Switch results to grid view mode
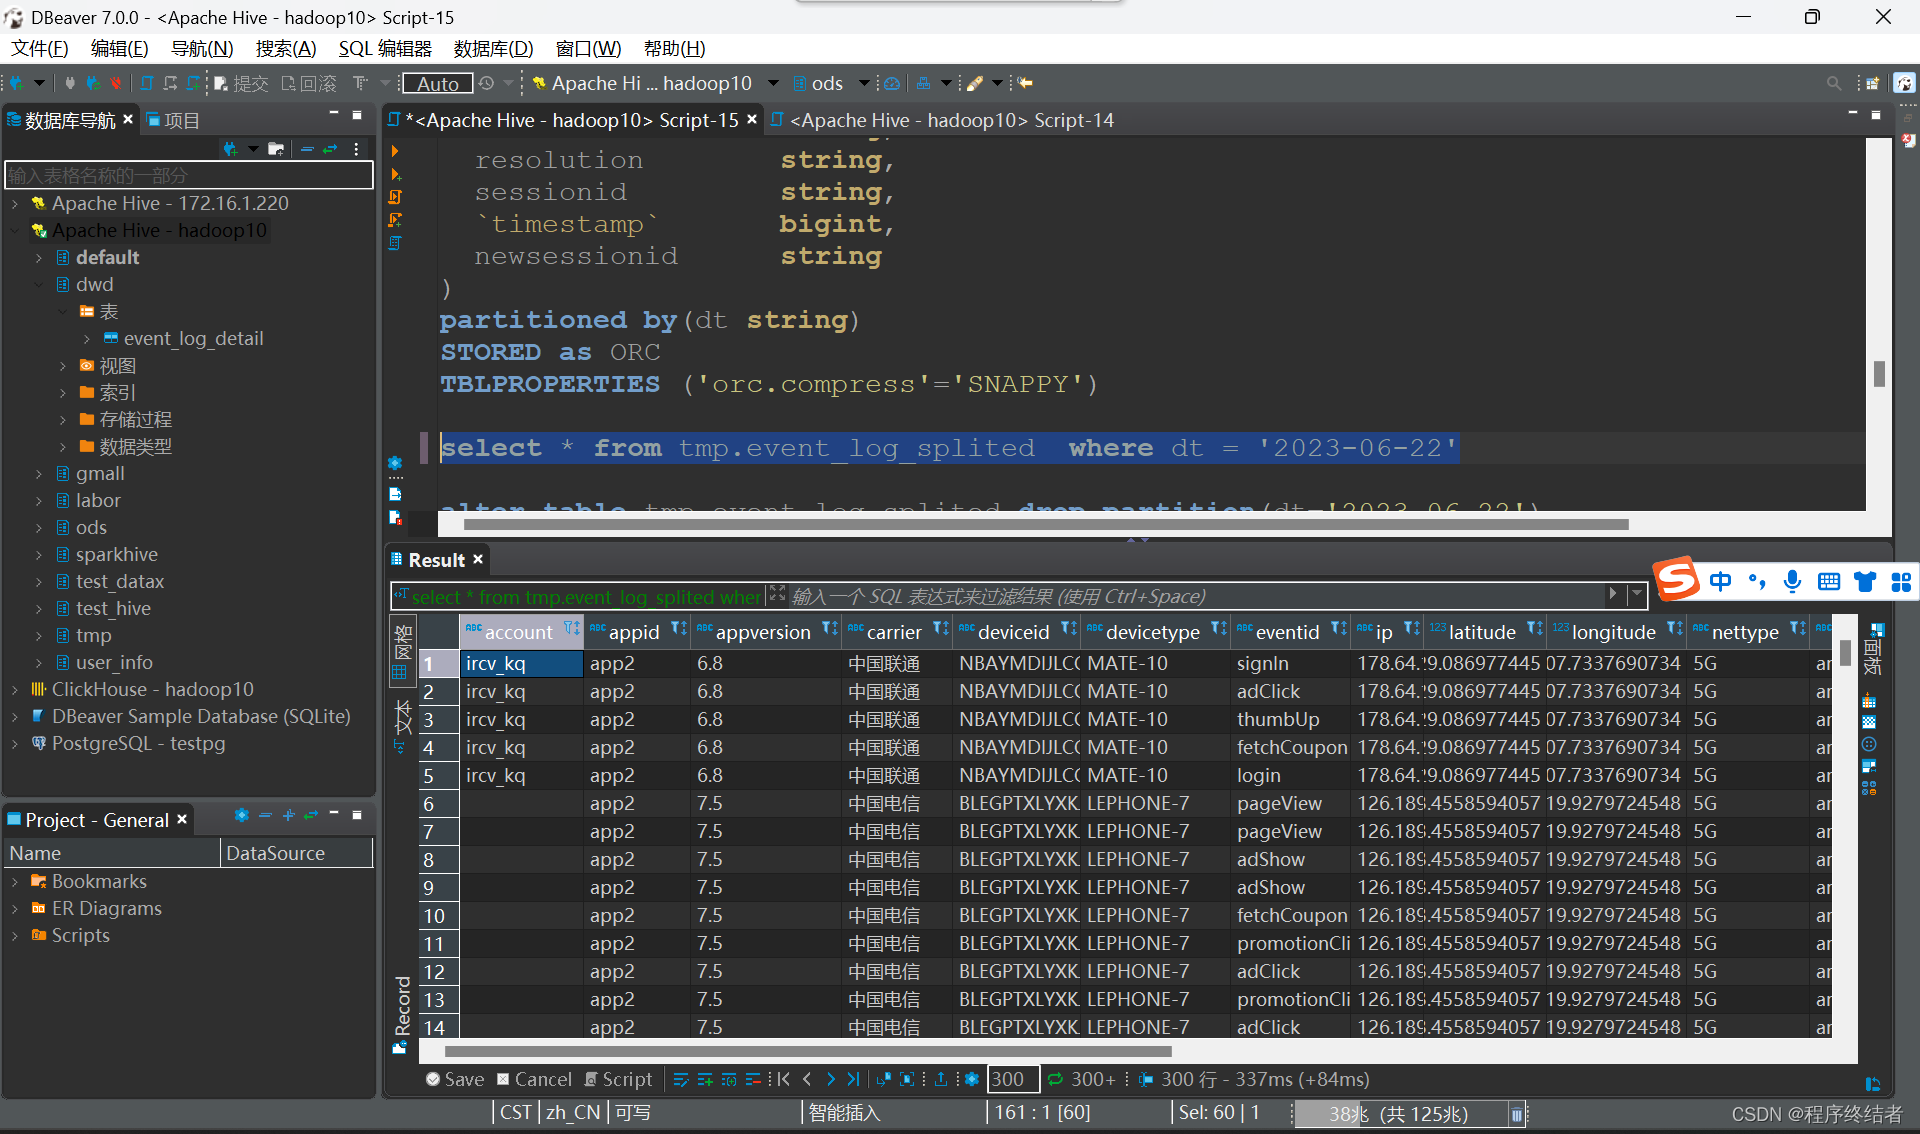Image resolution: width=1920 pixels, height=1134 pixels. [401, 651]
